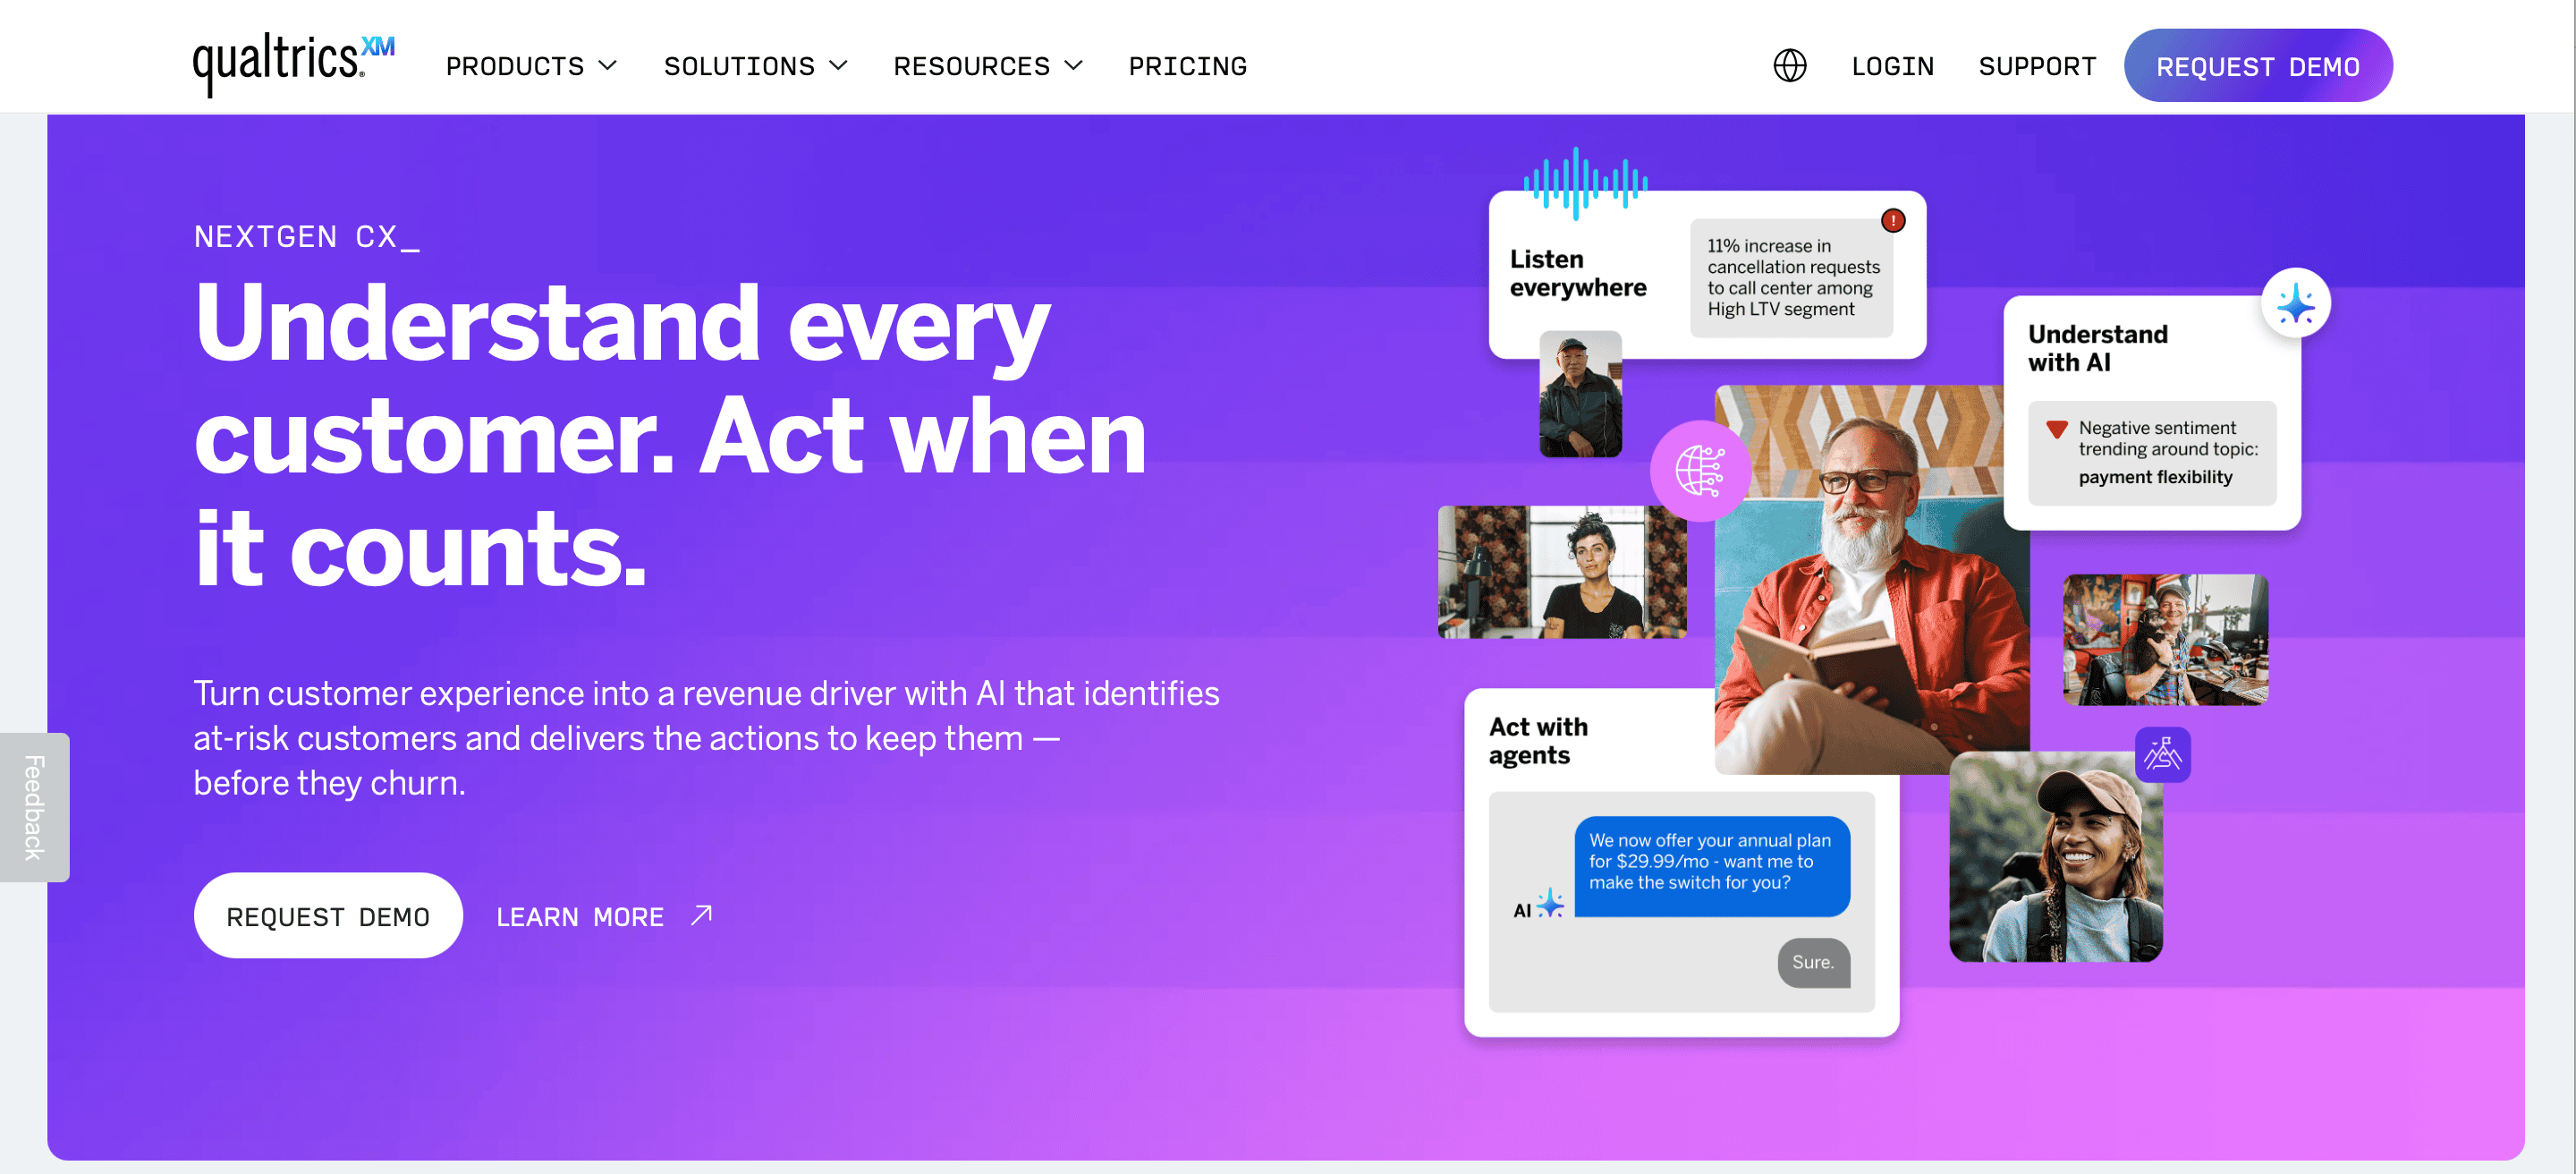Click the red alert badge on notification
2576x1174 pixels.
click(x=1892, y=221)
